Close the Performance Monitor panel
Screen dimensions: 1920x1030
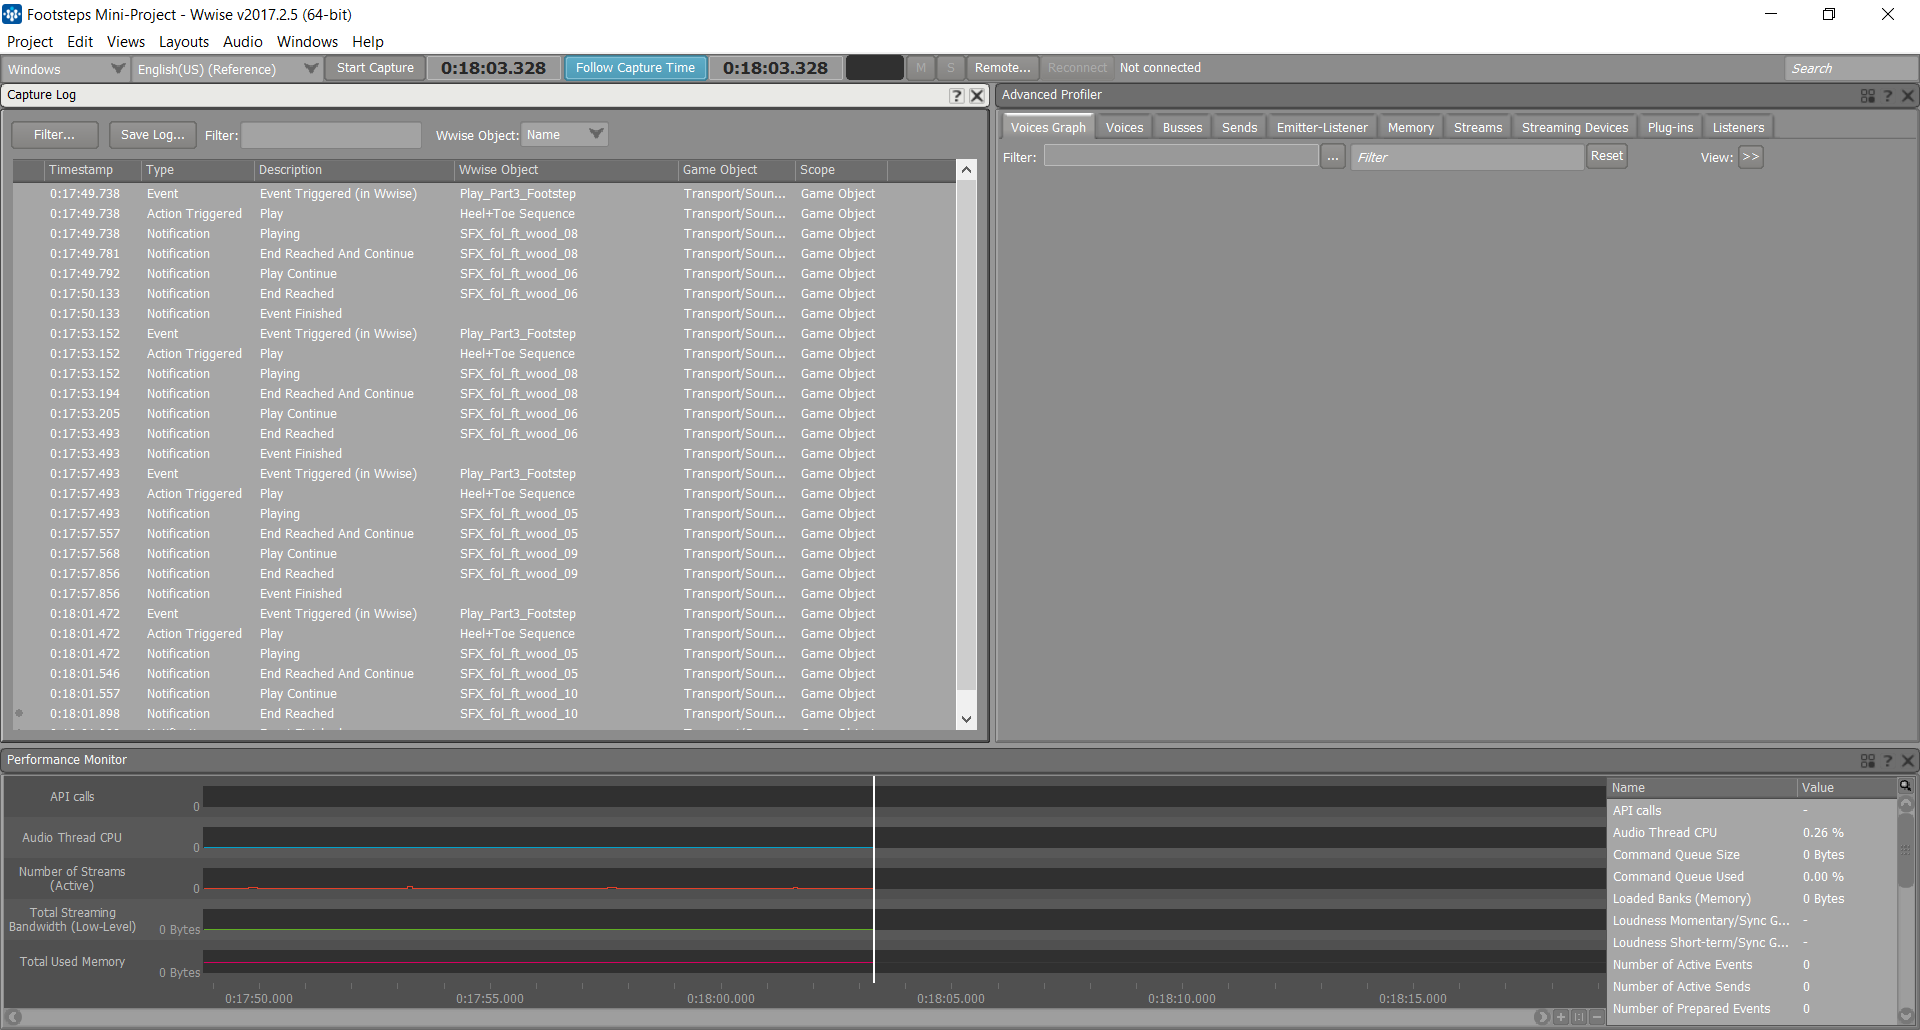click(x=1908, y=760)
